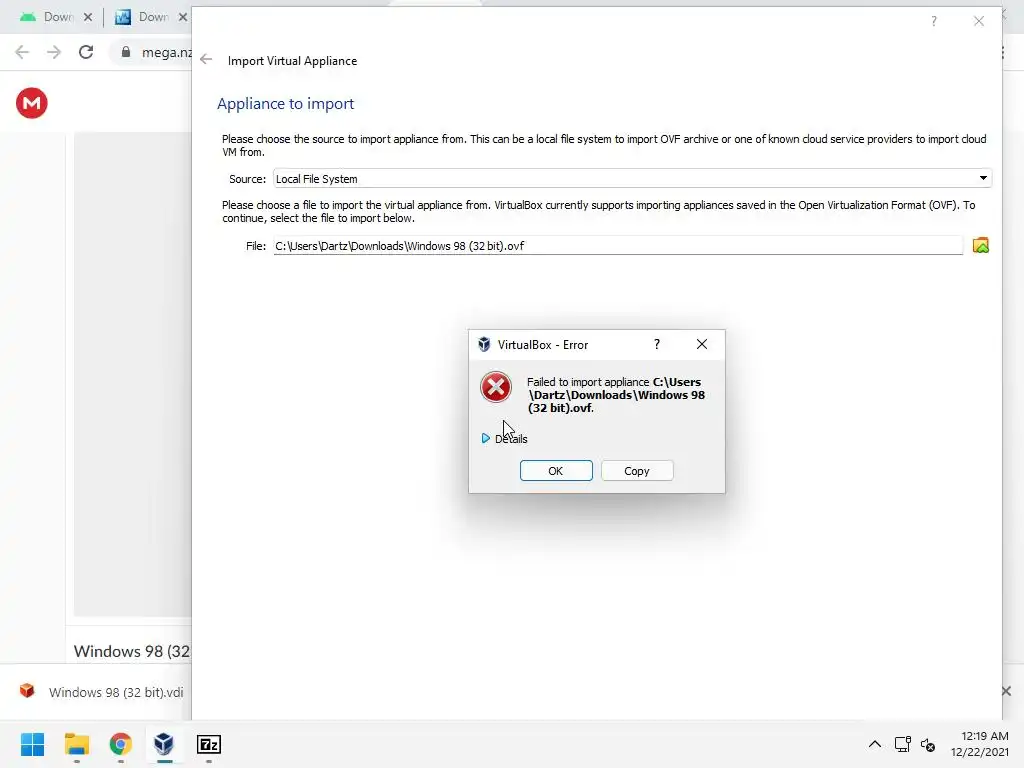Image resolution: width=1024 pixels, height=768 pixels.
Task: Click the Windows 98 (32 heading on MEGA page
Action: (x=132, y=651)
